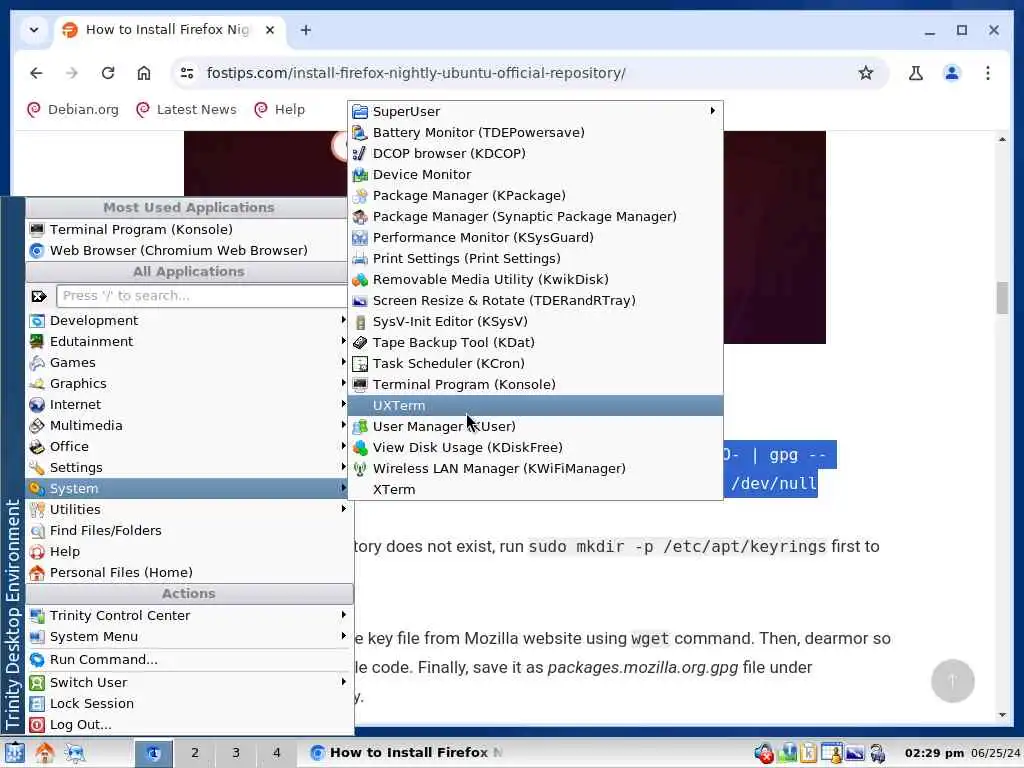
Task: Bookmark page with star icon
Action: point(865,72)
